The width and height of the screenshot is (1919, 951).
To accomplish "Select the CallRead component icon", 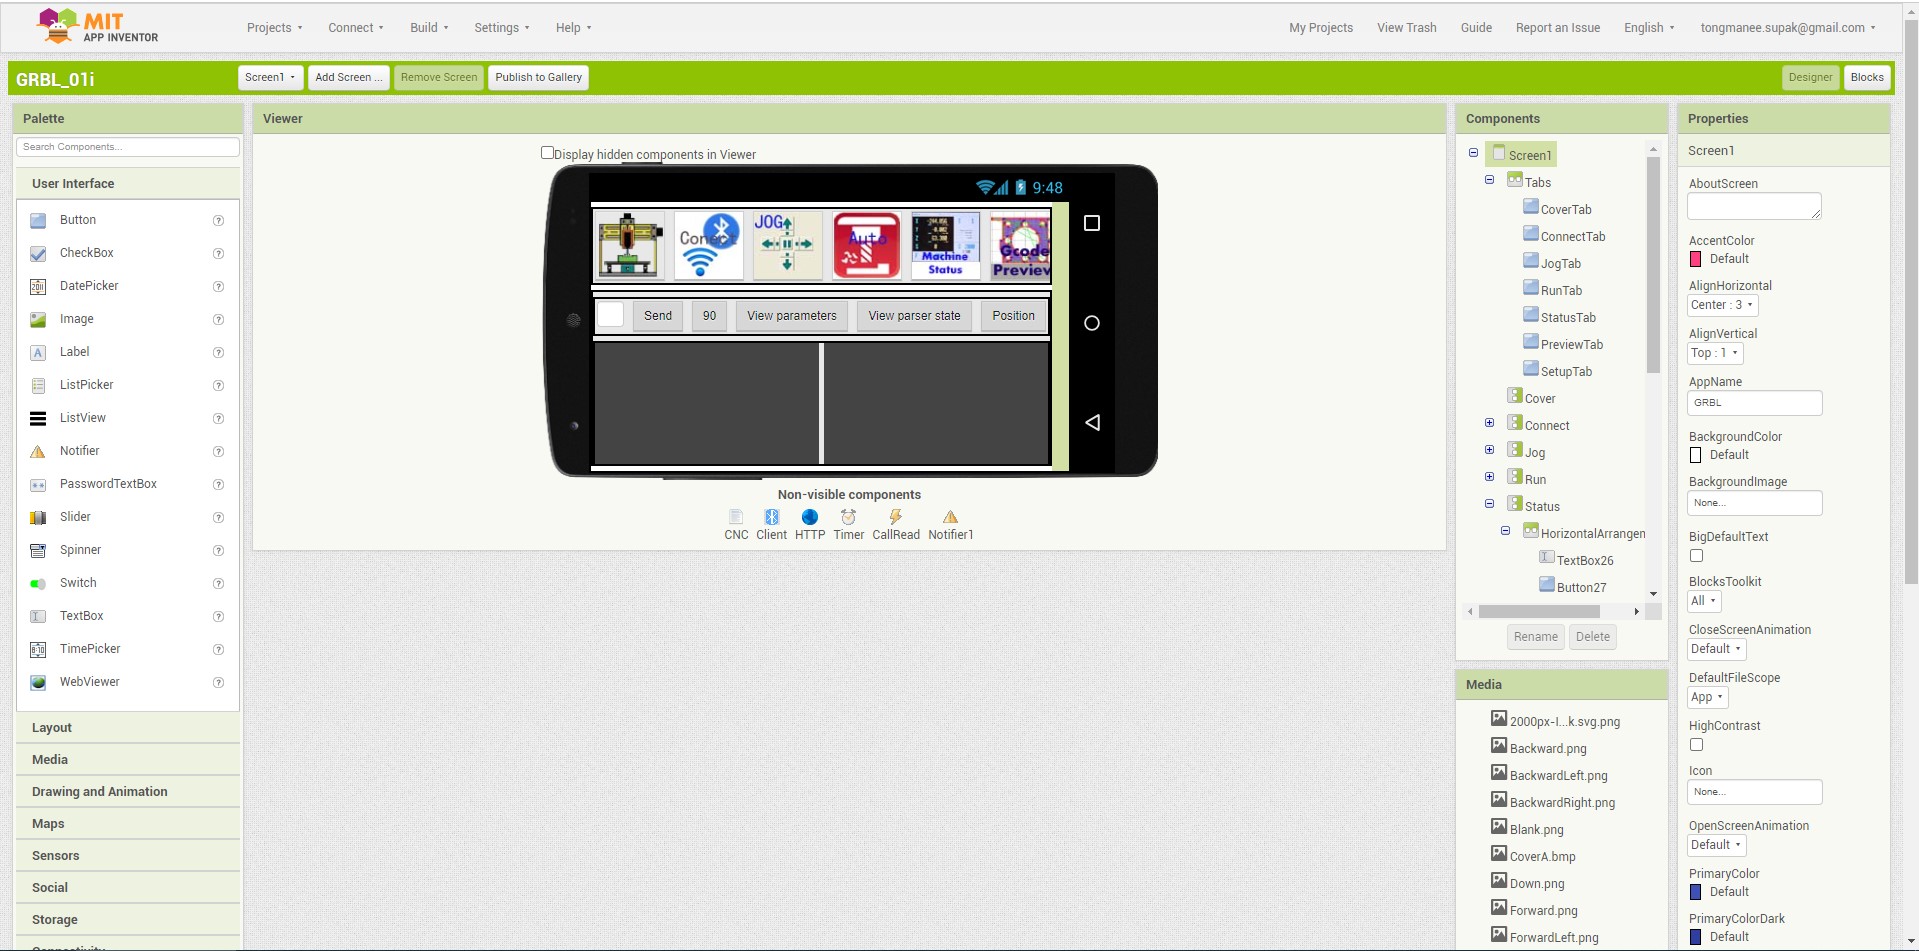I will click(x=896, y=517).
